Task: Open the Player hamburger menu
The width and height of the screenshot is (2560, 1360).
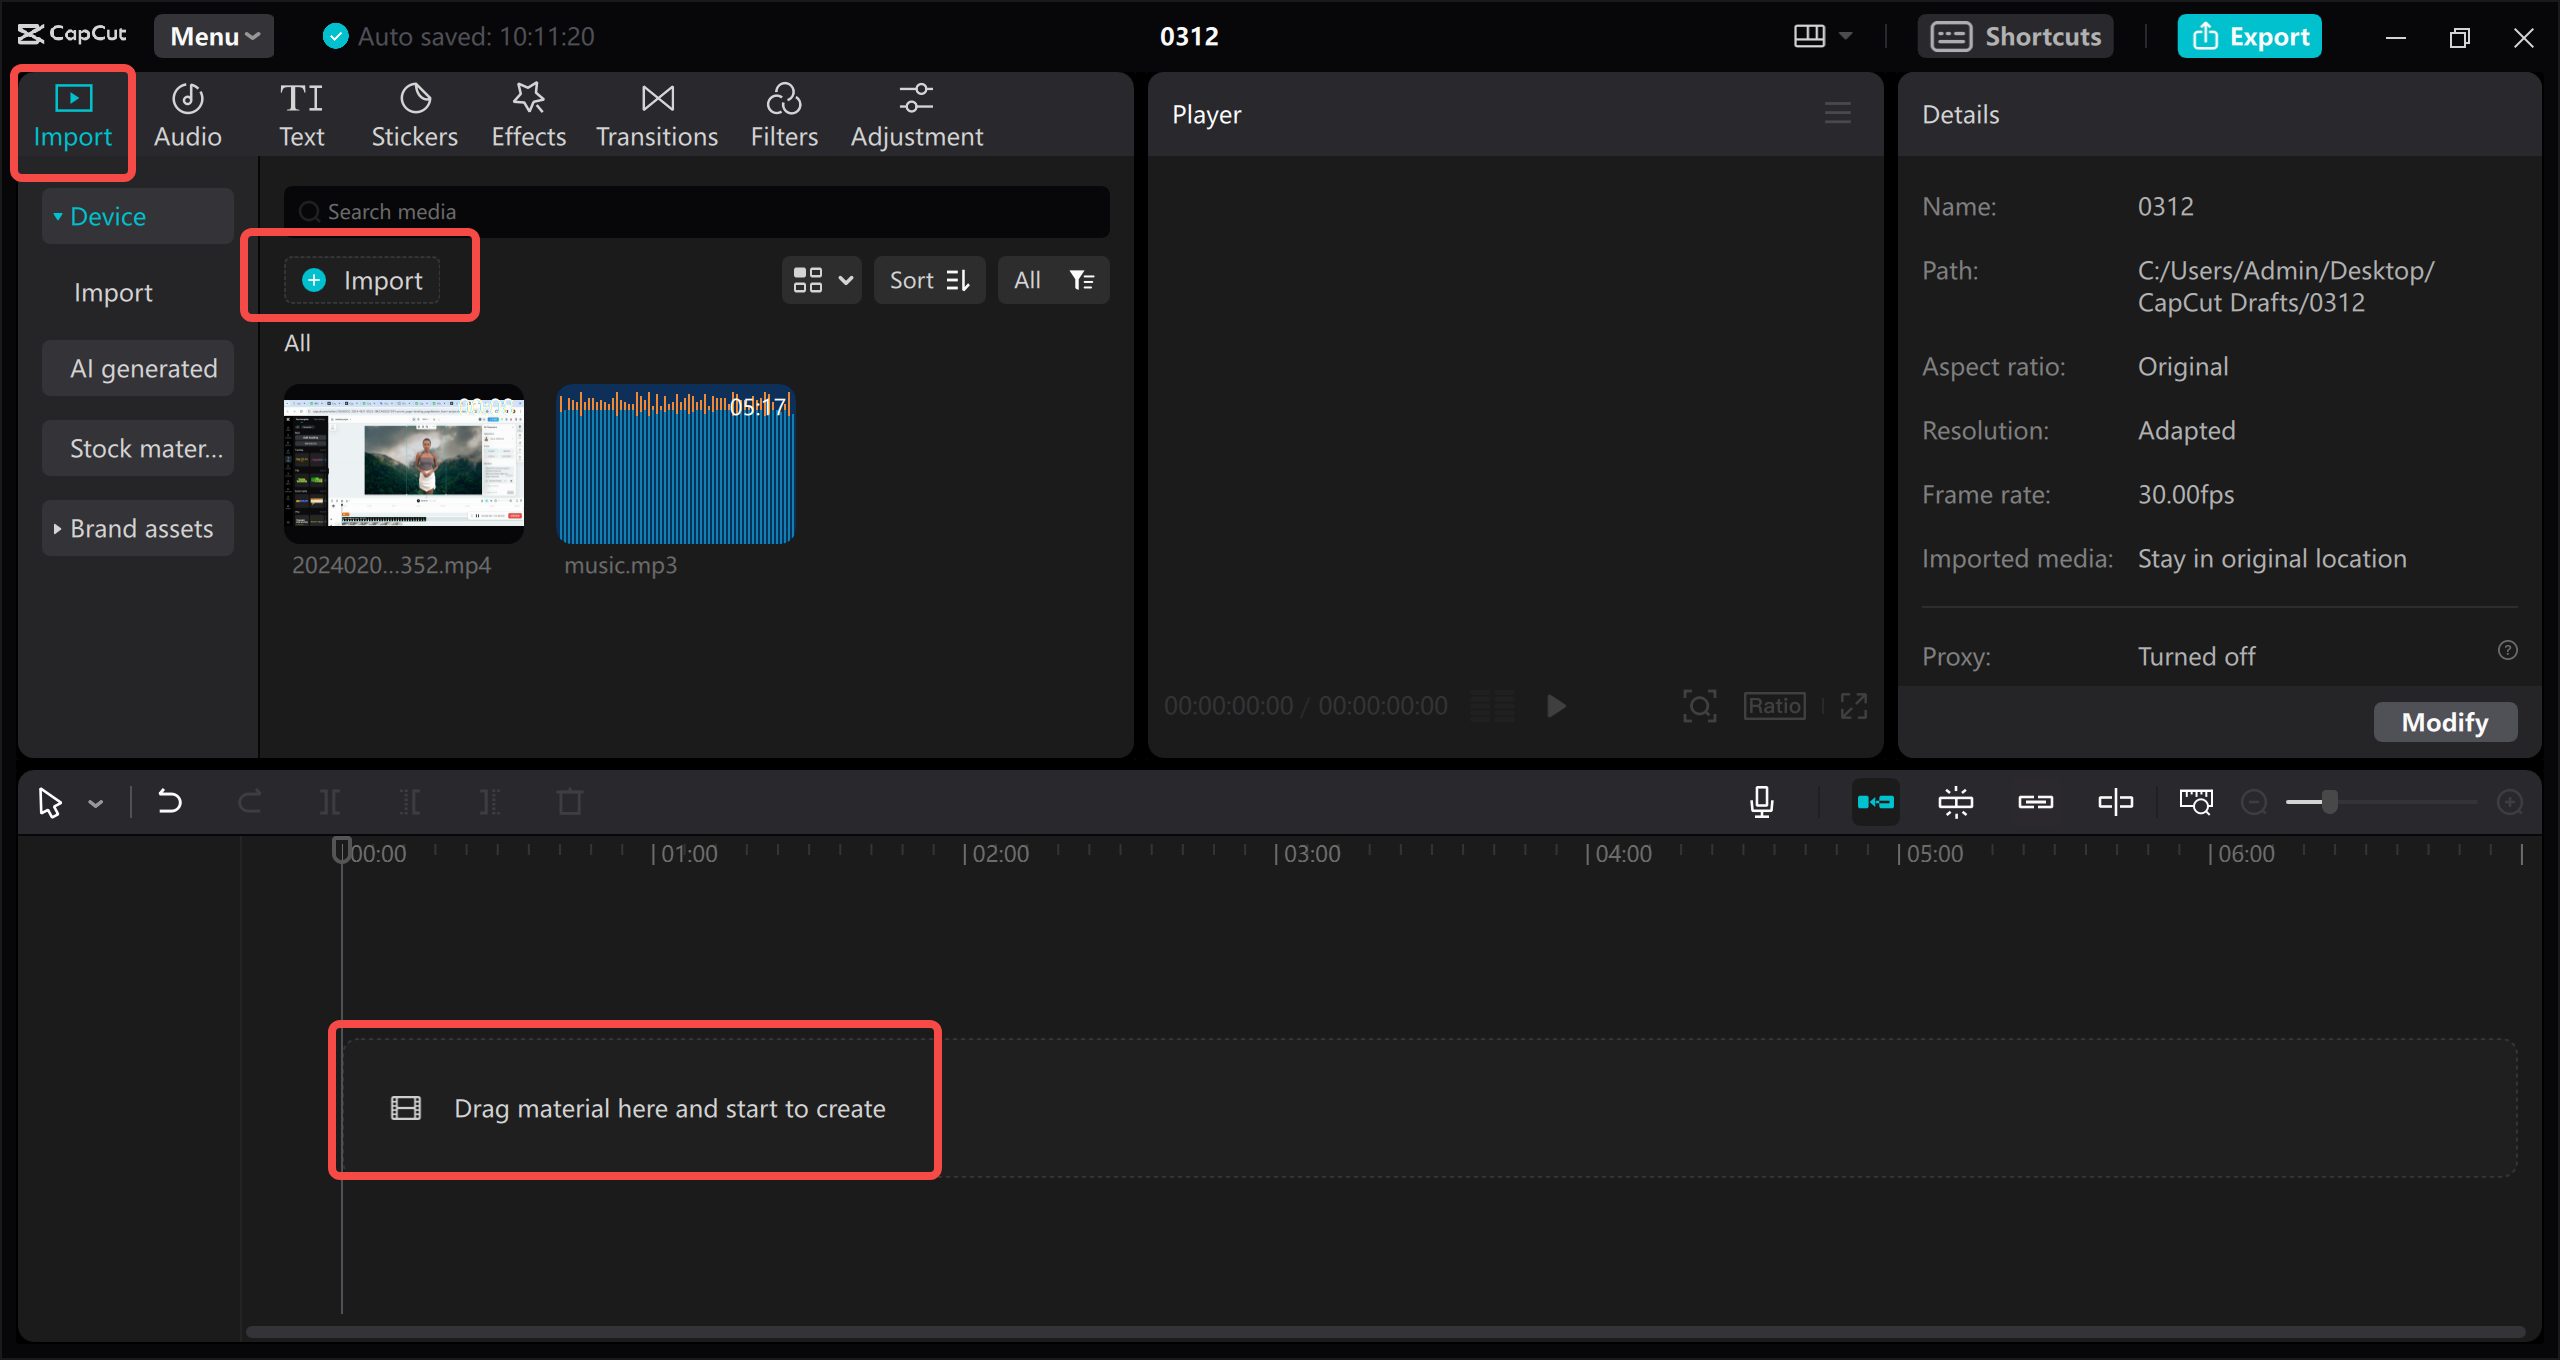Action: click(x=1838, y=113)
